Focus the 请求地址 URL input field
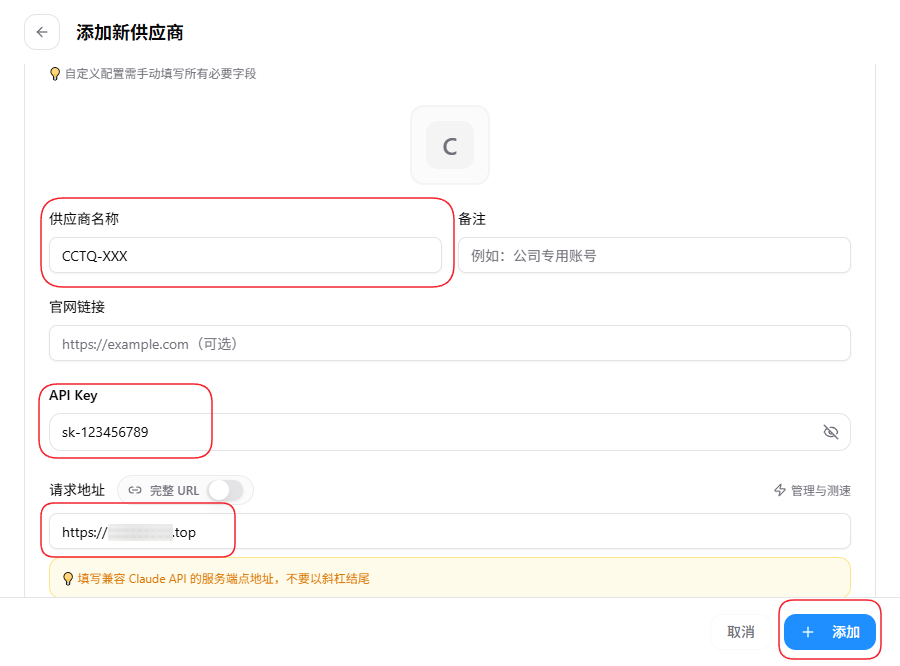 [450, 532]
